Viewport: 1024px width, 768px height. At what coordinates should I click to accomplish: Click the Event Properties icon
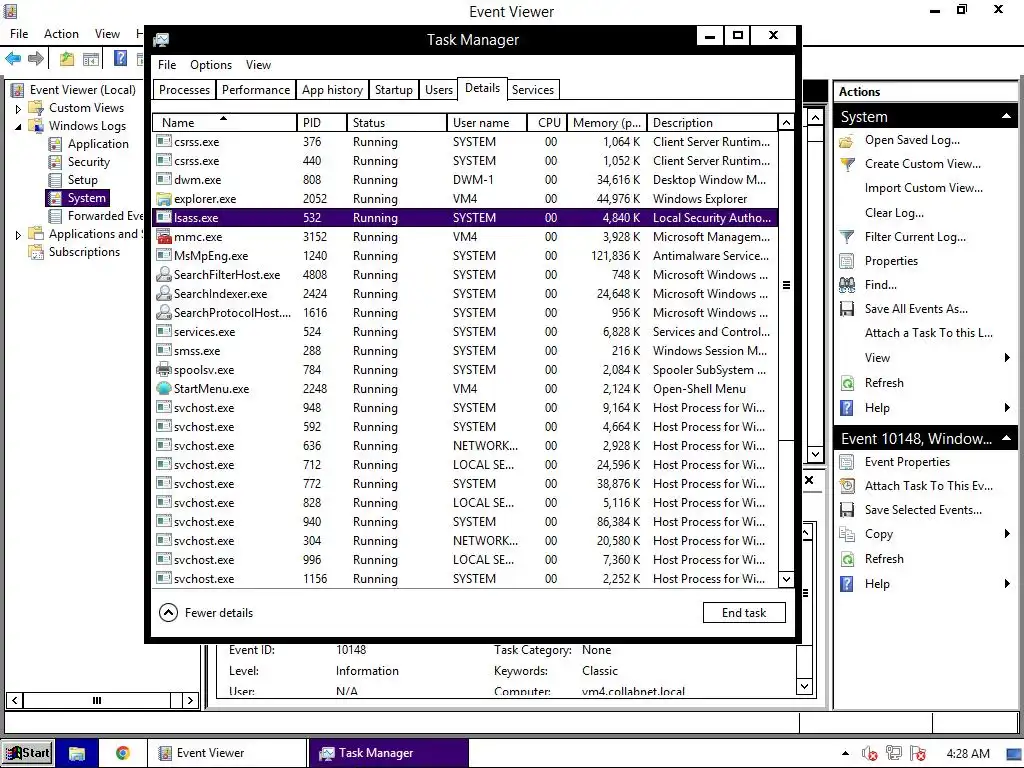click(x=846, y=462)
